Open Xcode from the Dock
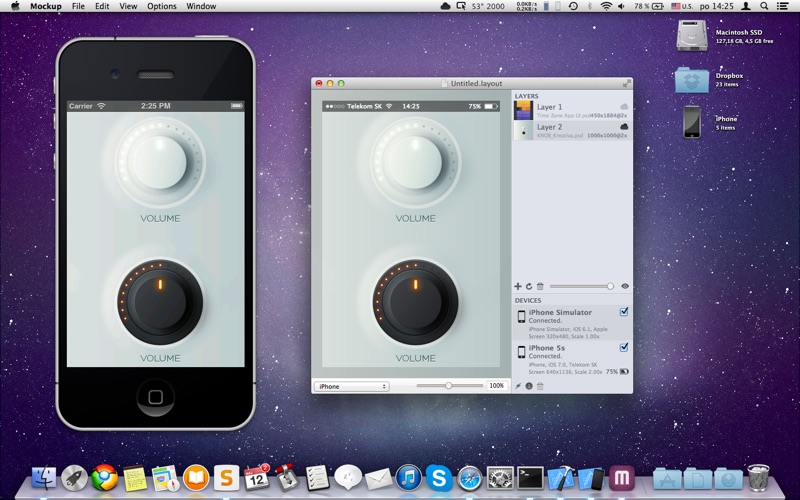The height and width of the screenshot is (500, 800). tap(561, 479)
